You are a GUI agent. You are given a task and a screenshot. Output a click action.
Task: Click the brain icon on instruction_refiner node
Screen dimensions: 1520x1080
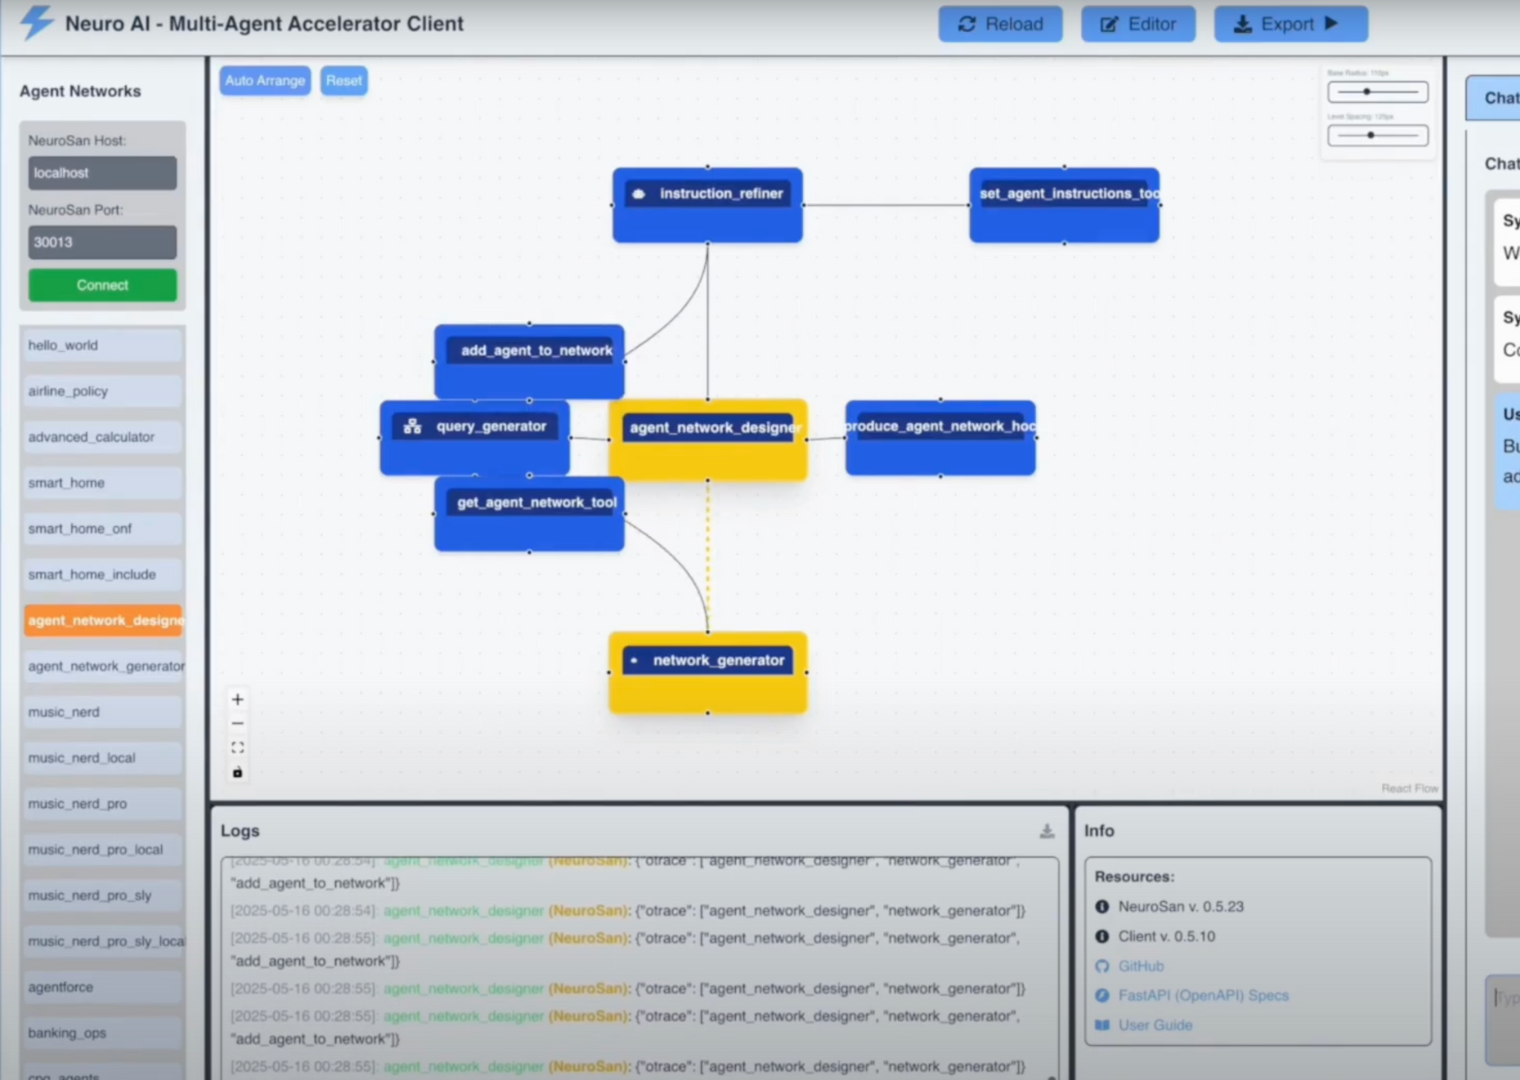[x=639, y=194]
